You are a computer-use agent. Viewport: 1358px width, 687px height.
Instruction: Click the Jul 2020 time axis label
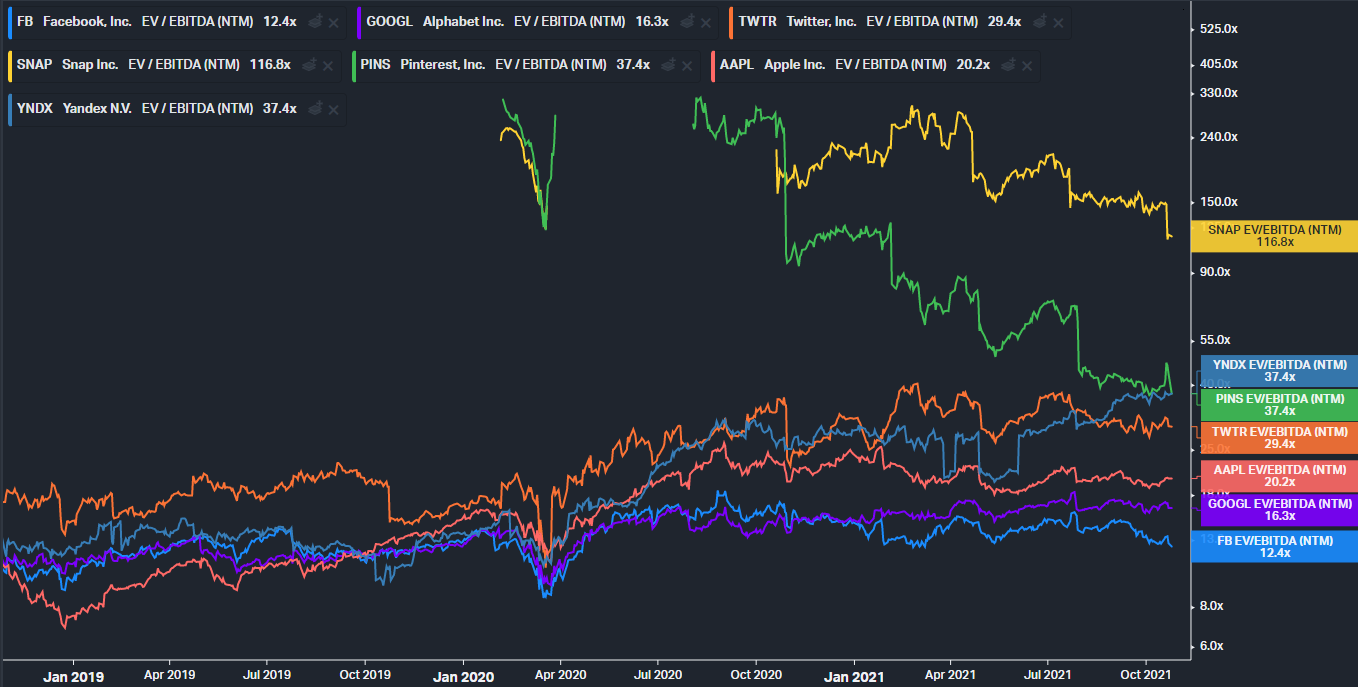coord(658,675)
